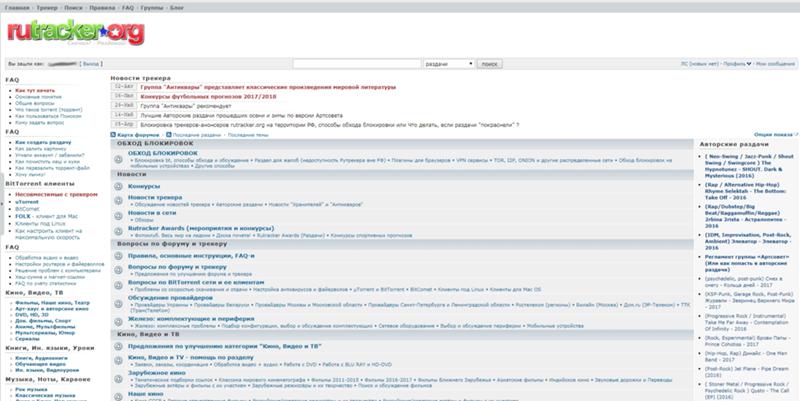Open Конкурсы футбольных прогнозов 2017/2018 news
Screen dimensions: 800x401
208,96
